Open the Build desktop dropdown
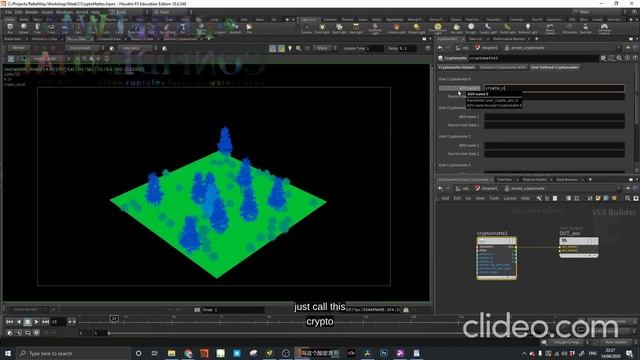The image size is (640, 360). pos(129,12)
